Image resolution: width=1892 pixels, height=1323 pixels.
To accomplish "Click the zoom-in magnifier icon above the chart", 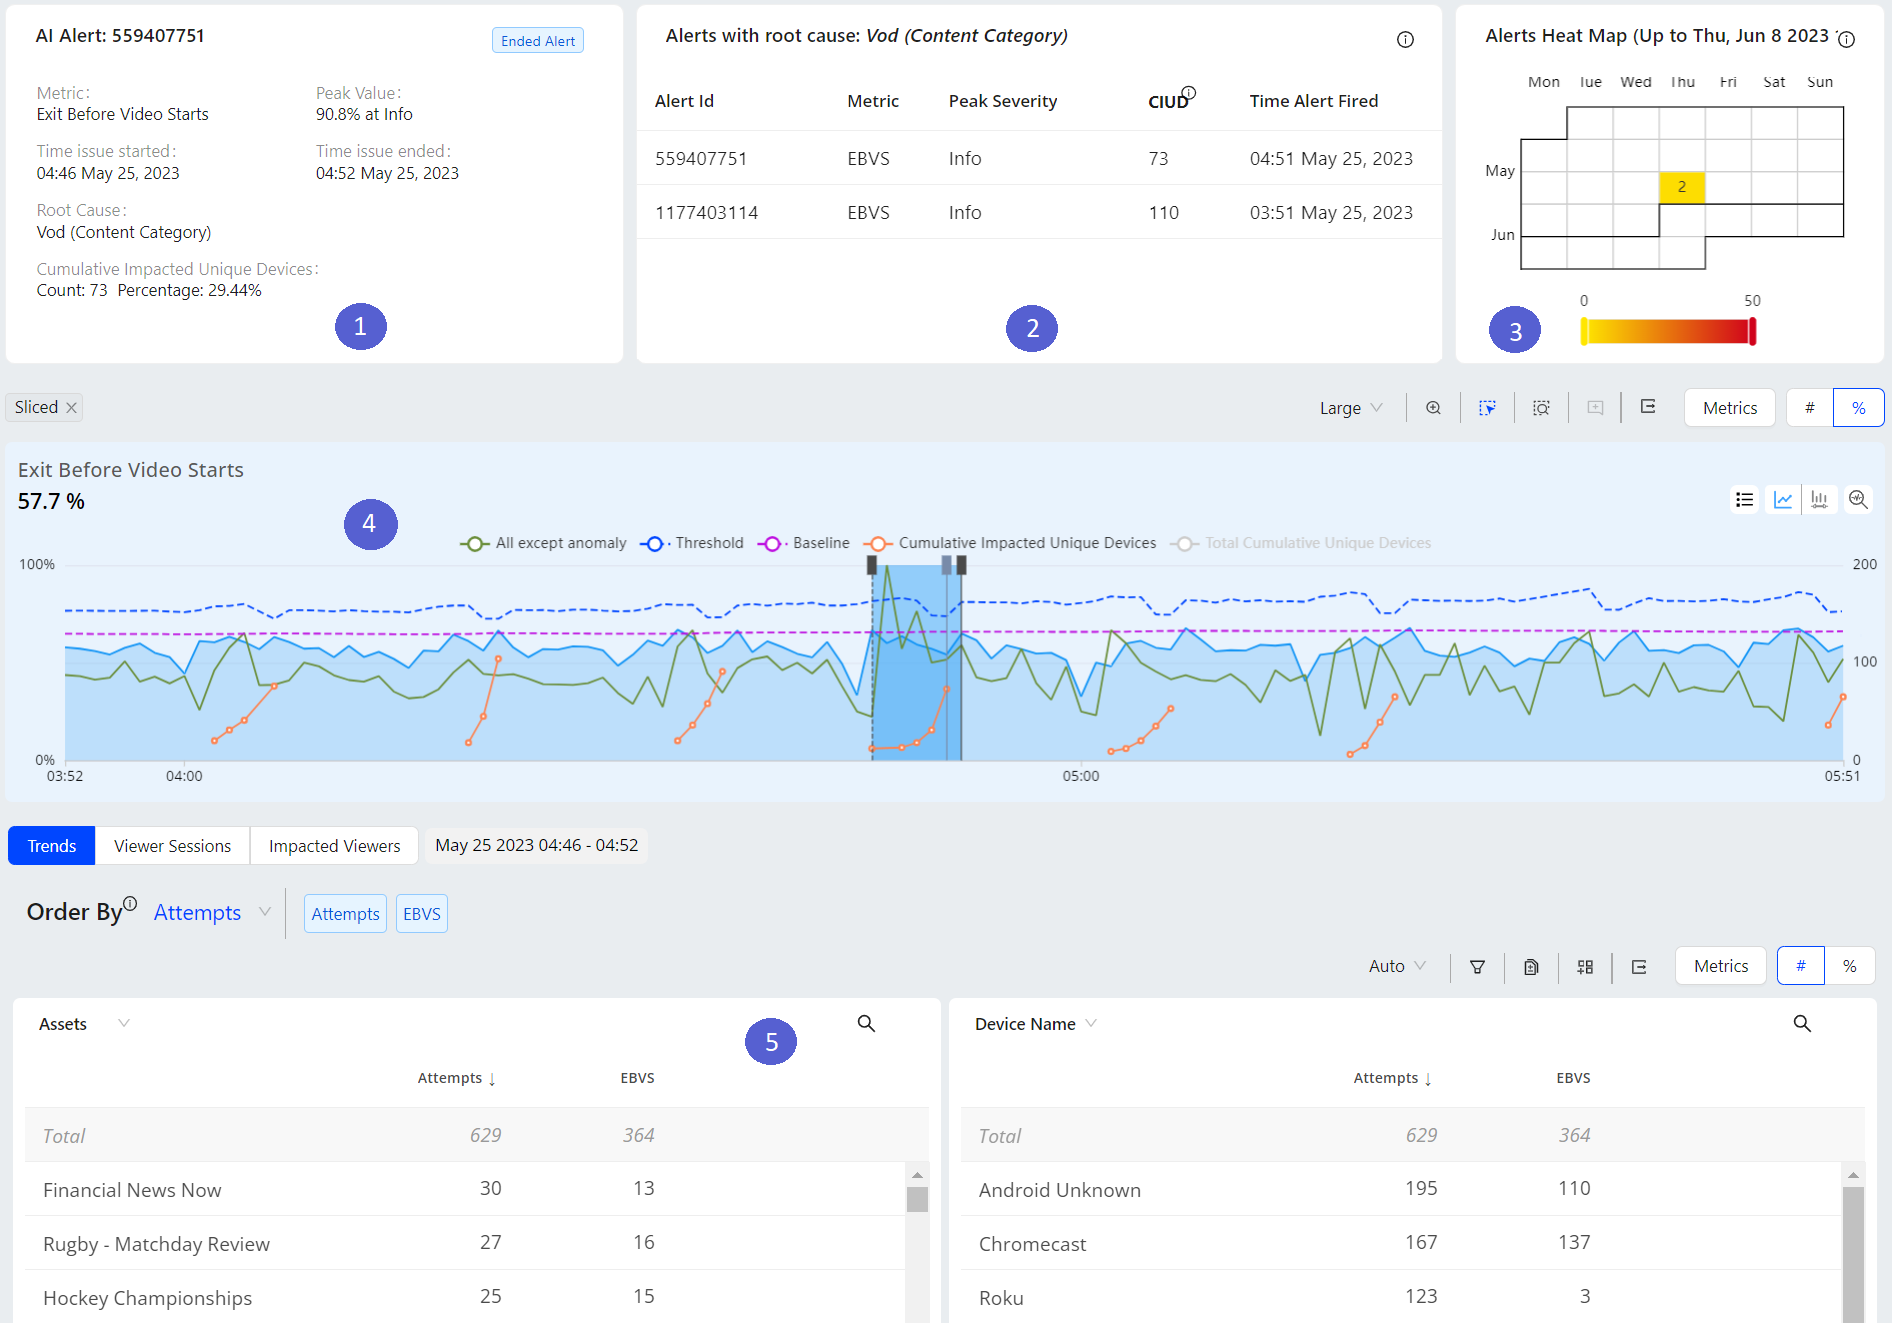I will (1433, 408).
